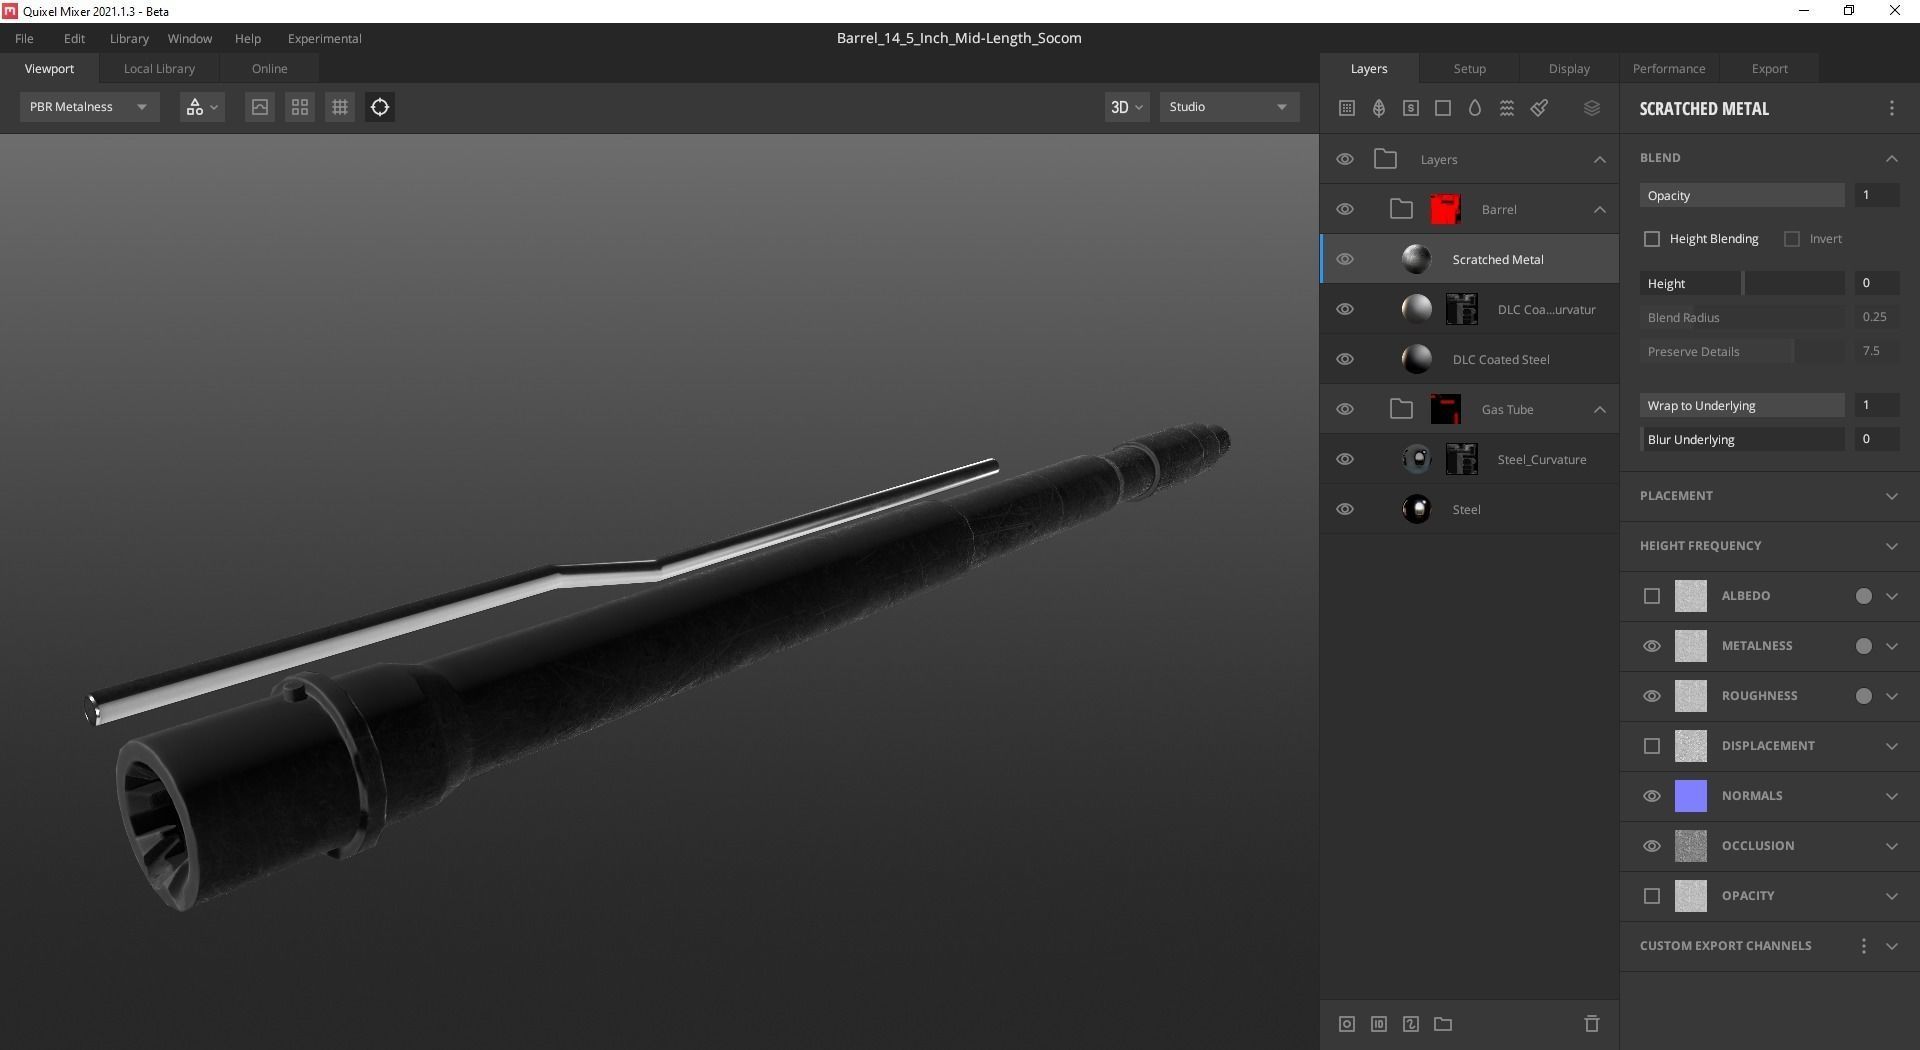Add a liquid layer with the droplet icon
Viewport: 1920px width, 1050px height.
(x=1474, y=107)
